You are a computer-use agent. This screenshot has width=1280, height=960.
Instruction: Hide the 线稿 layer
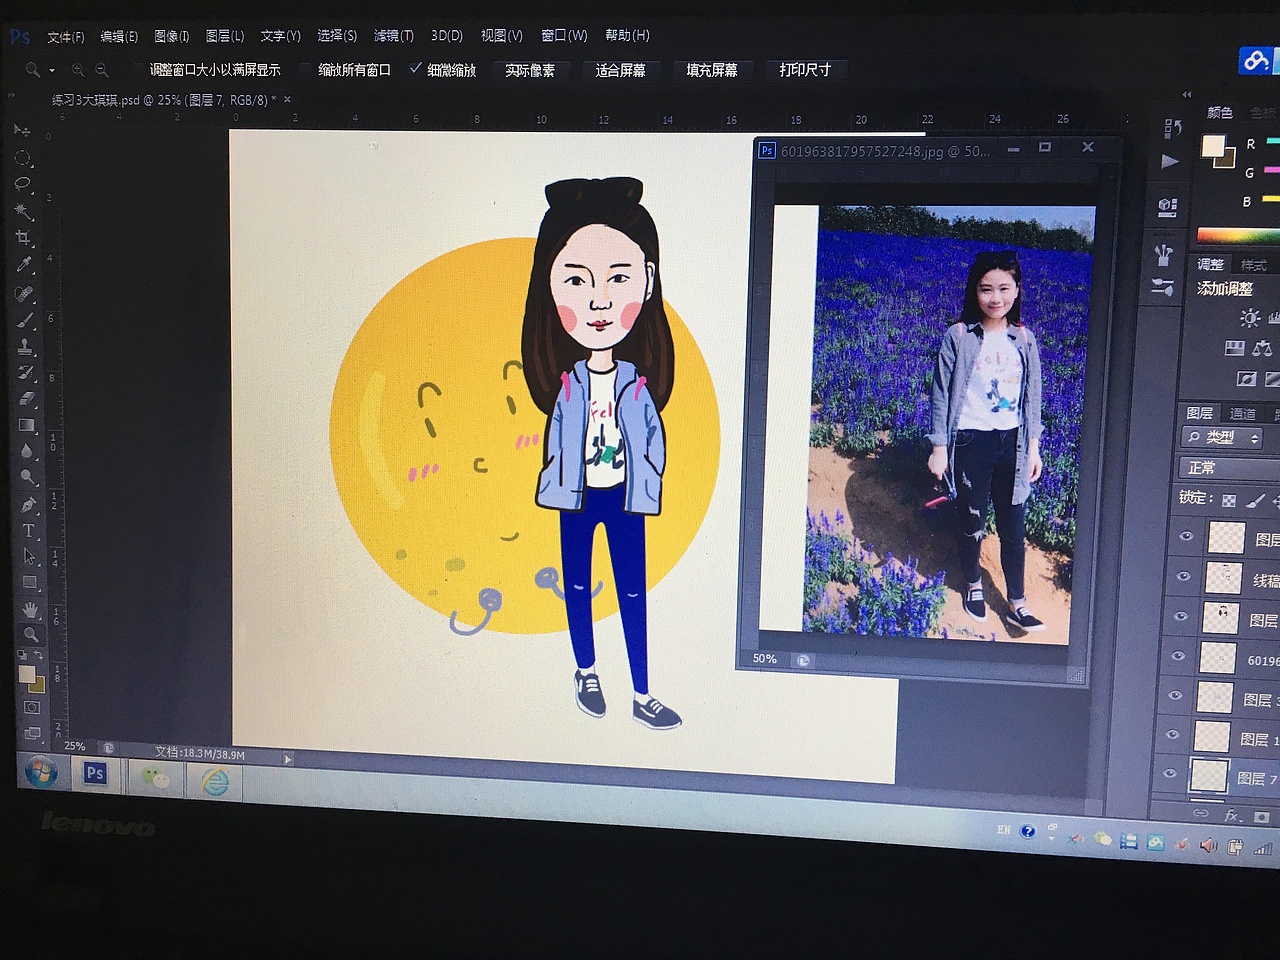tap(1184, 577)
